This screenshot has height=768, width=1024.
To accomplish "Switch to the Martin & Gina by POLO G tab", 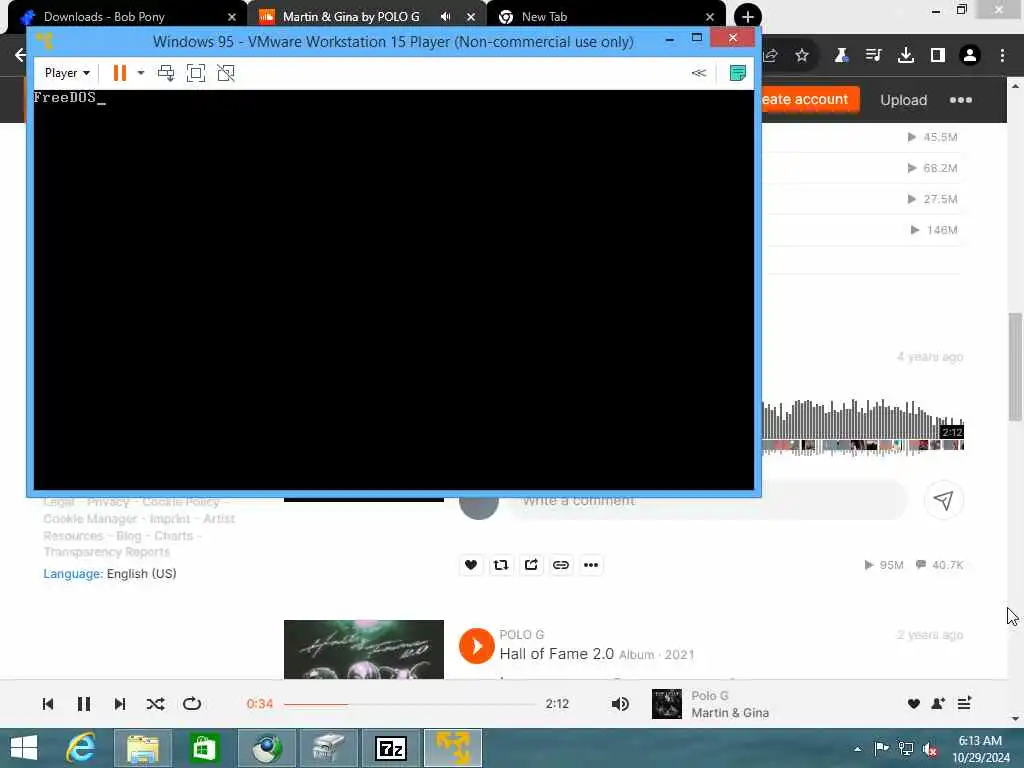I will point(351,17).
